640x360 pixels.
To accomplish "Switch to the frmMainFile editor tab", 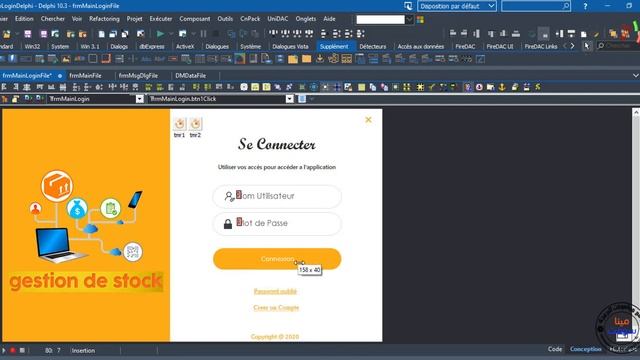I will (x=85, y=76).
